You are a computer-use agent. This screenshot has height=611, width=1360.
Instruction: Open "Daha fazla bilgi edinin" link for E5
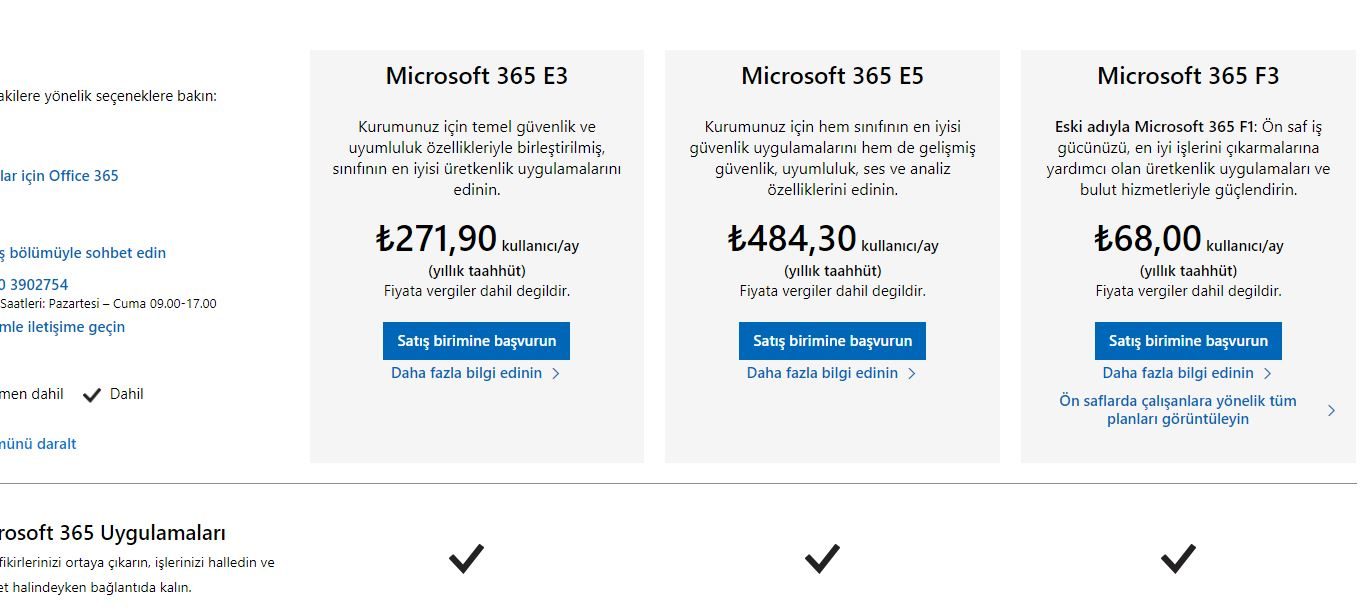coord(822,373)
